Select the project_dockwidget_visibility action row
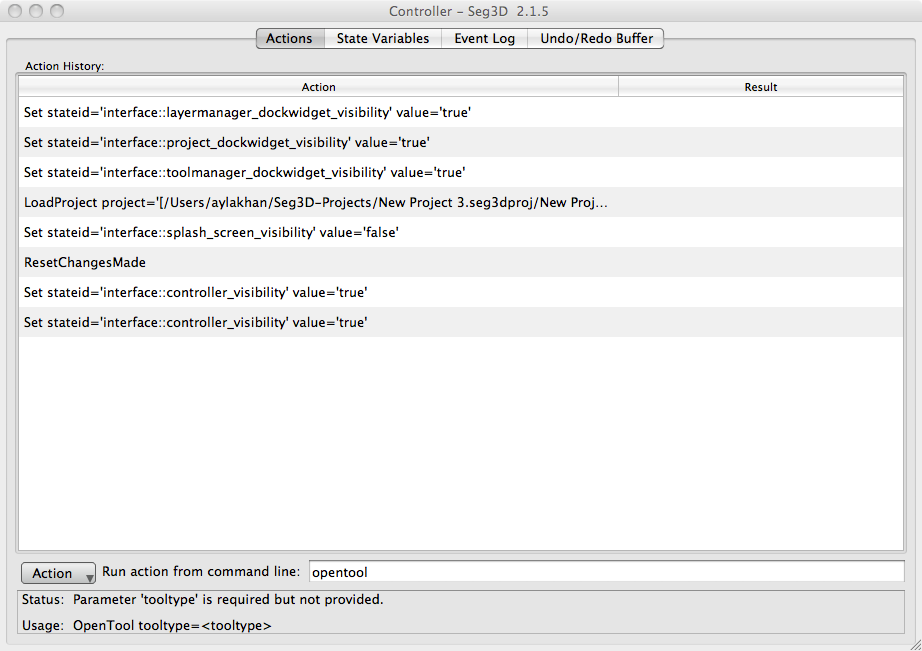This screenshot has height=651, width=922. 460,142
